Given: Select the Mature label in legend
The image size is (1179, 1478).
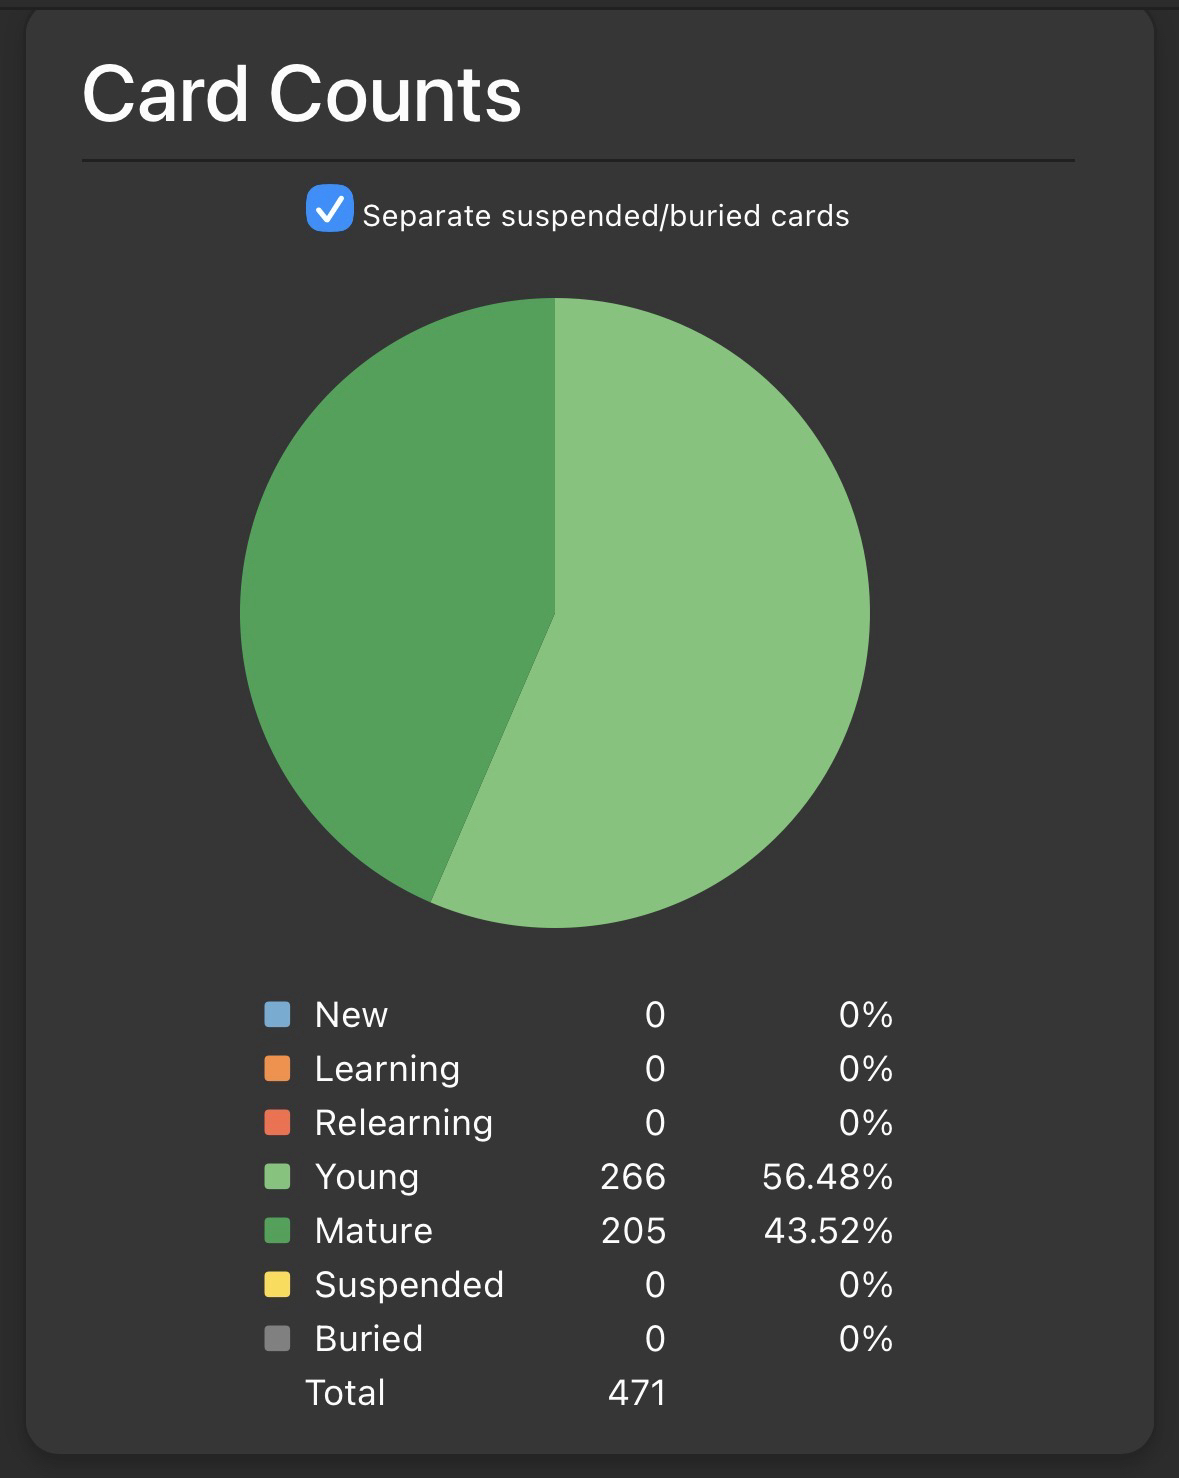Looking at the screenshot, I should [373, 1231].
